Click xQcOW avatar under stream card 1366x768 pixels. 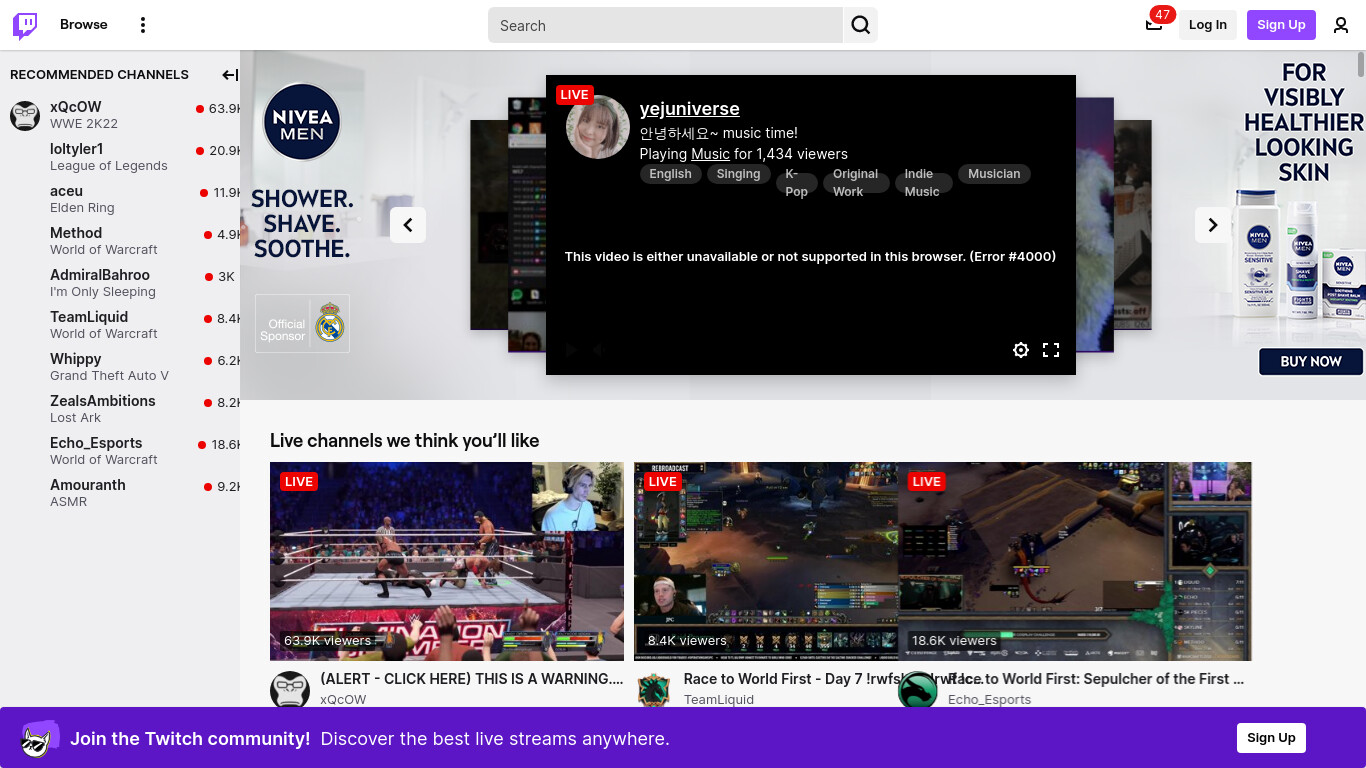[x=290, y=690]
